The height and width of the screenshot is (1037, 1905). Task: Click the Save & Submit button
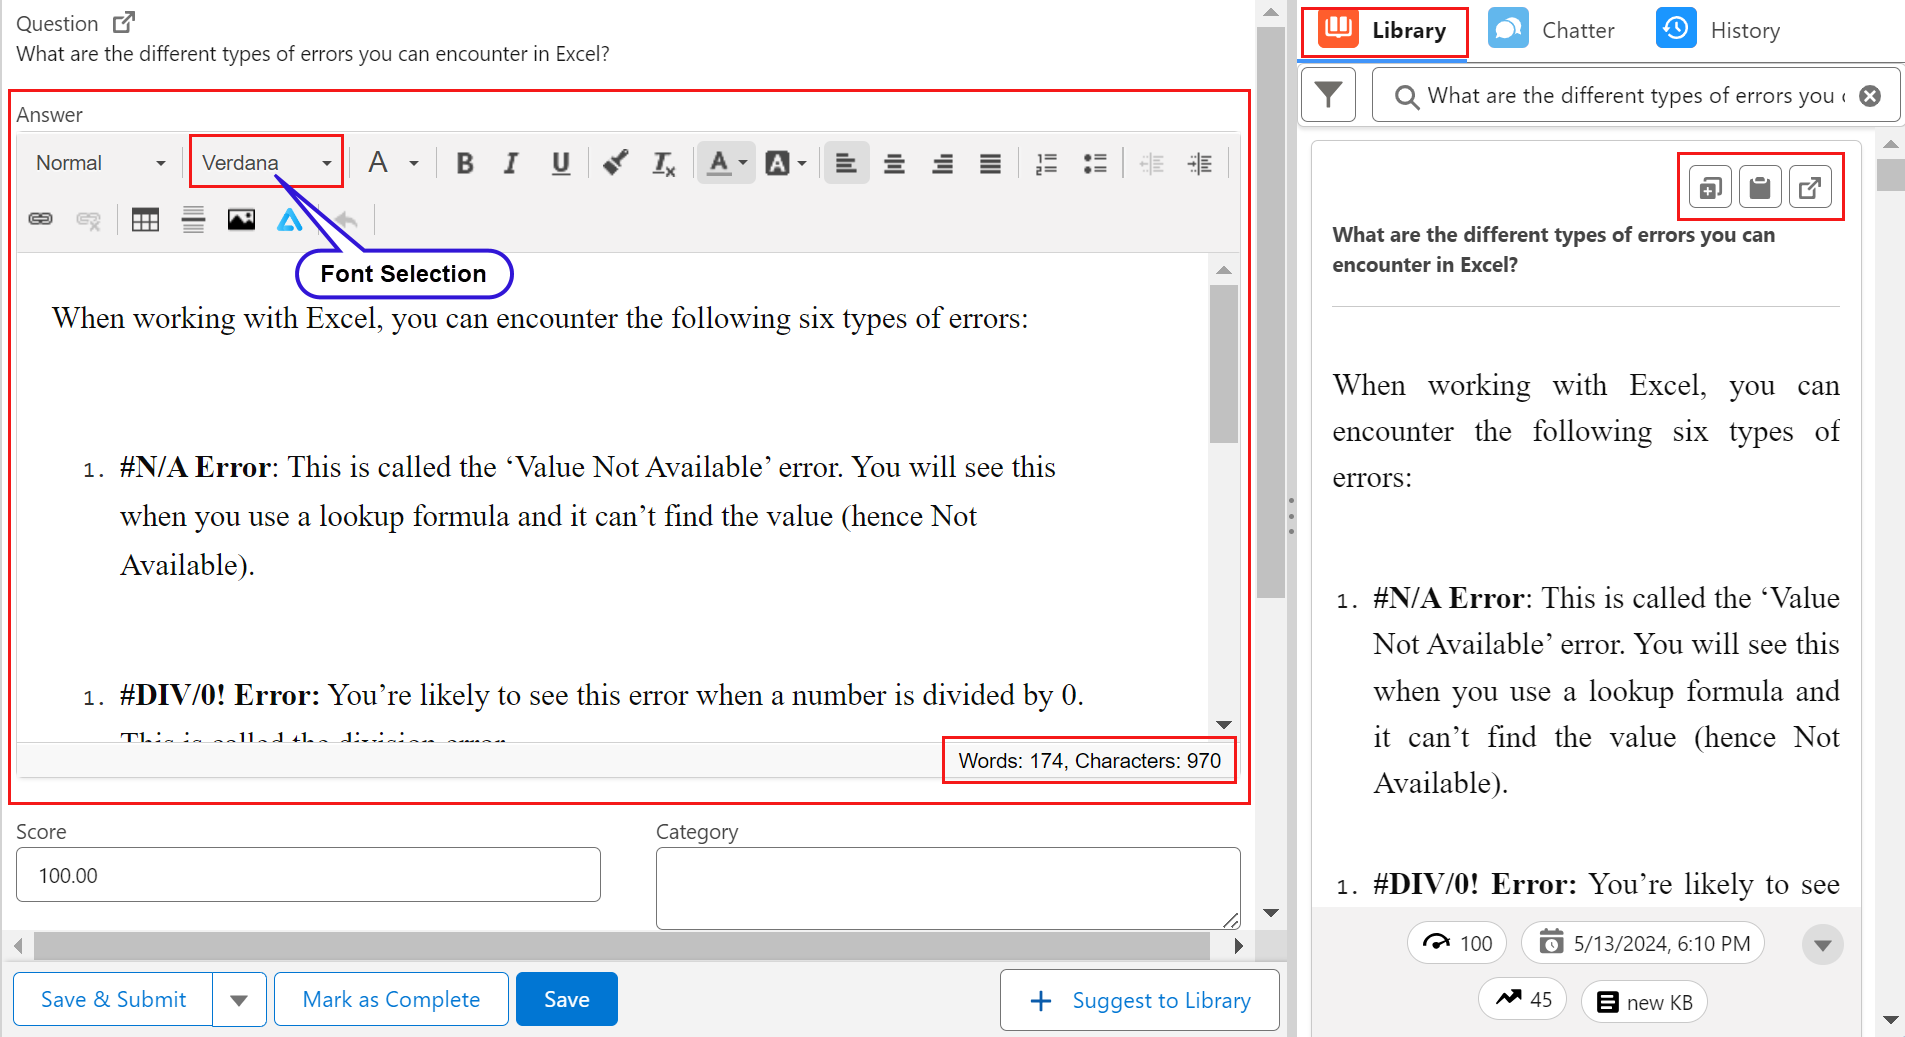click(113, 1000)
